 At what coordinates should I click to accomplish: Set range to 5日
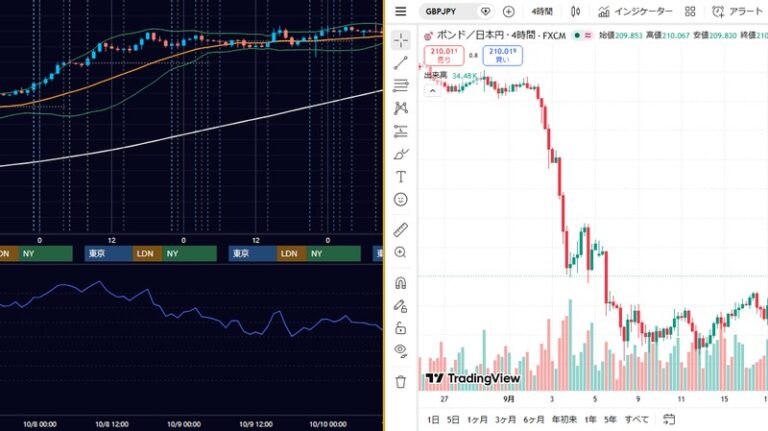click(453, 420)
